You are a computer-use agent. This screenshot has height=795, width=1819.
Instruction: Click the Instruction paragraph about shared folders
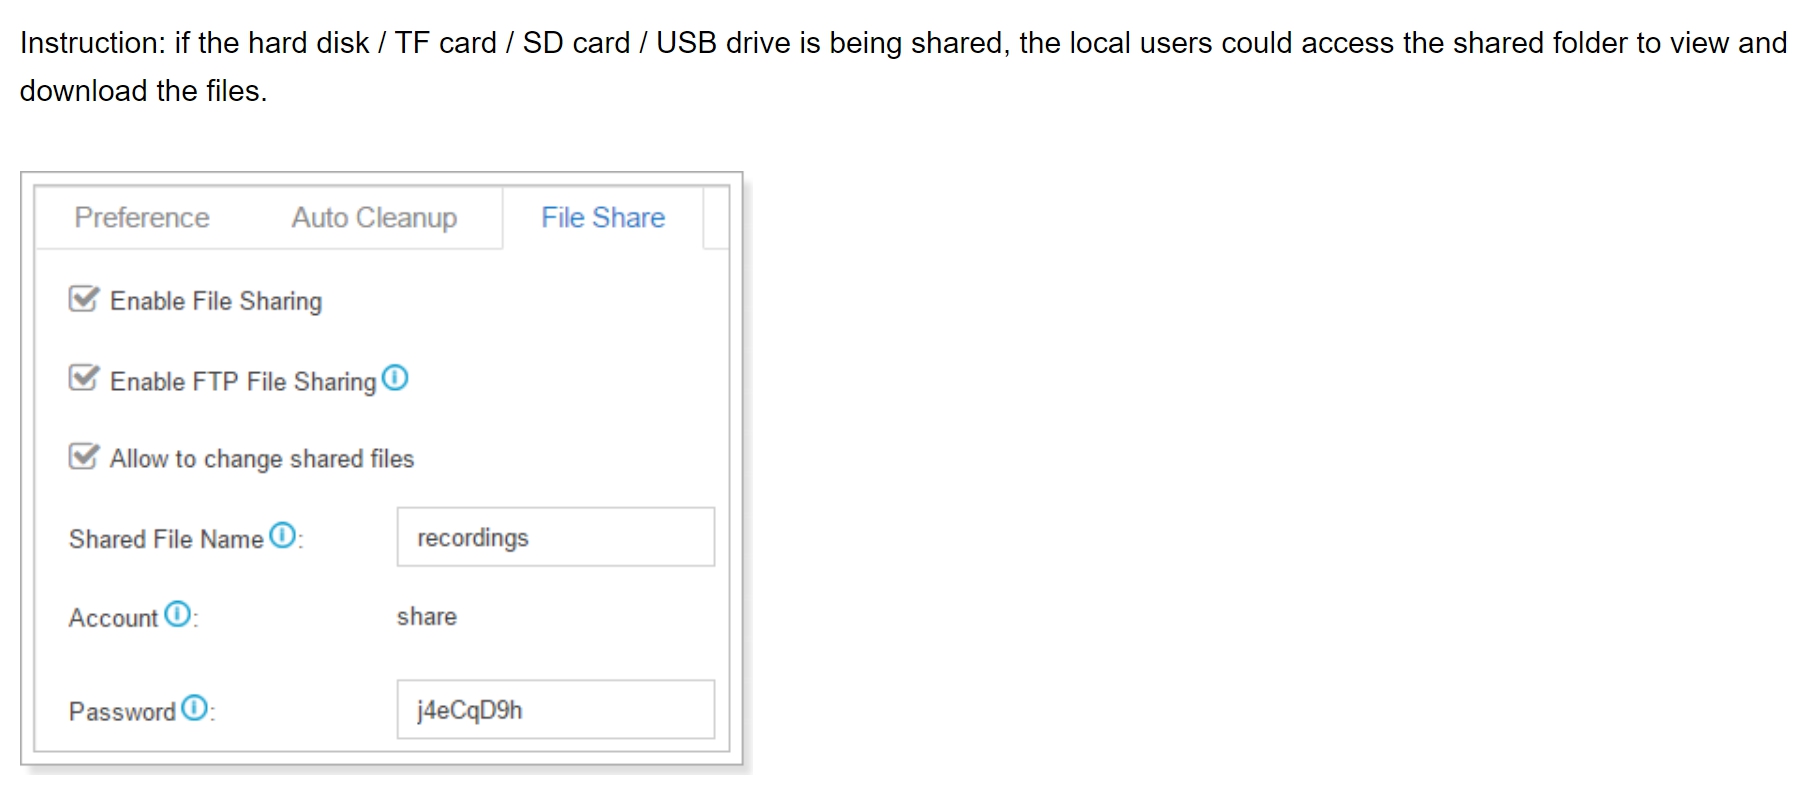(x=903, y=66)
